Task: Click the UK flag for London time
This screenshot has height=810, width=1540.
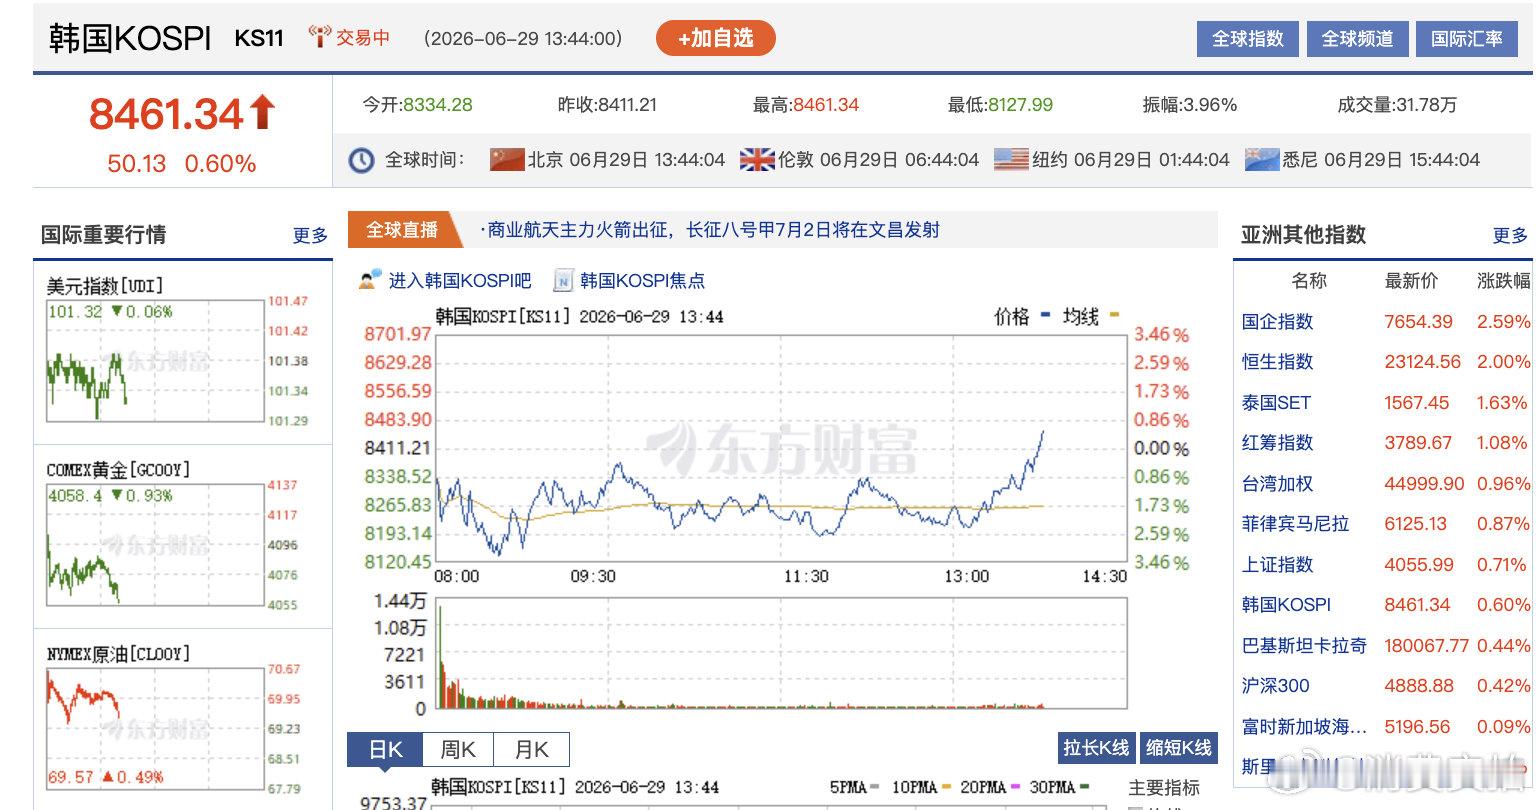Action: coord(757,159)
